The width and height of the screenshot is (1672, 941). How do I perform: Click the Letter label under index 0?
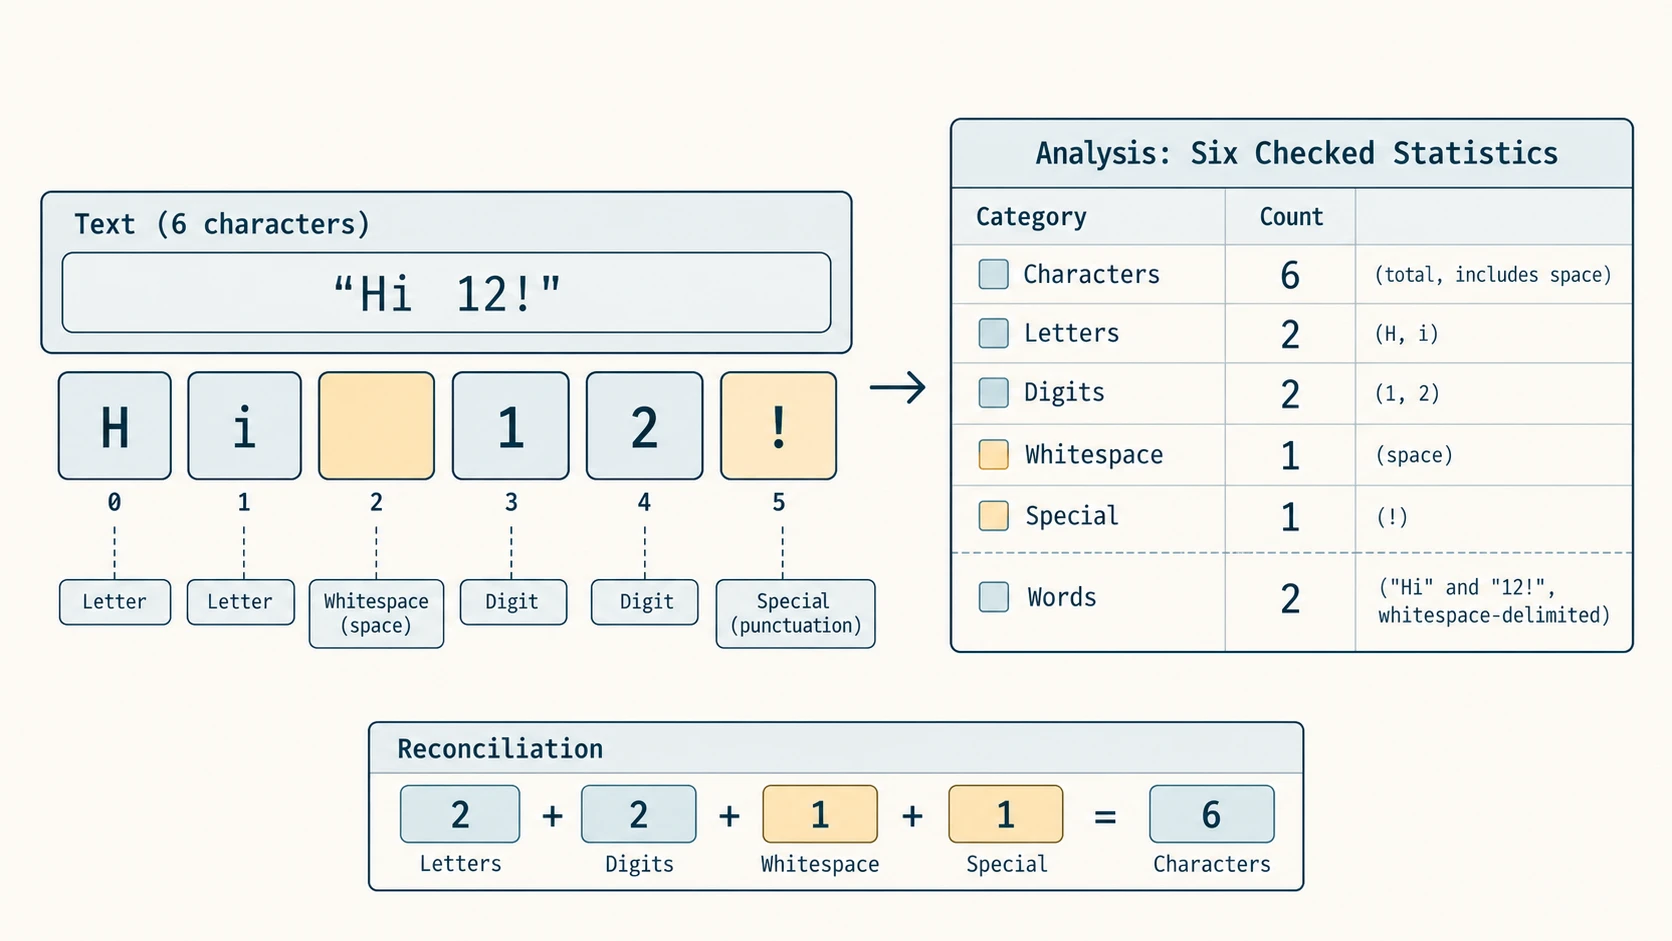[114, 602]
